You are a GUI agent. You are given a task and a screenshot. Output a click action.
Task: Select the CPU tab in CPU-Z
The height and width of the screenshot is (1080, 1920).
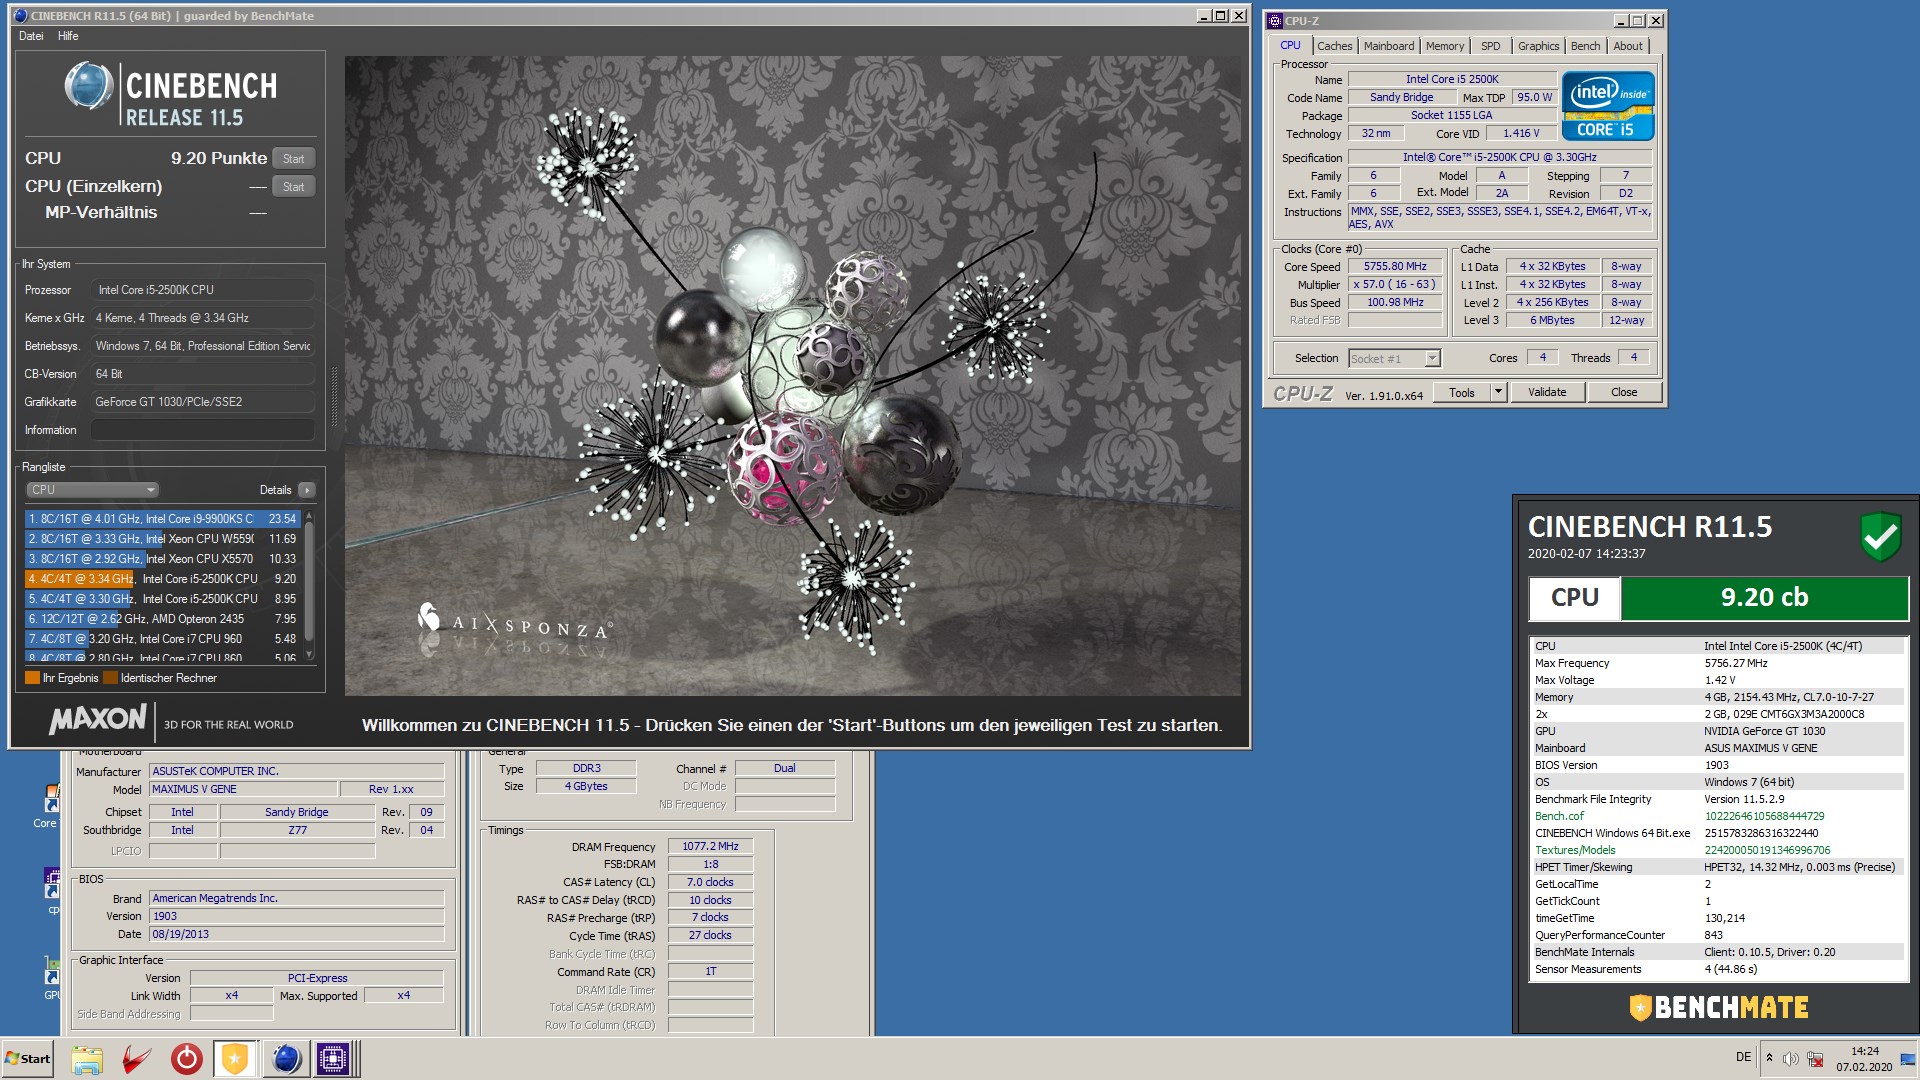pos(1290,45)
